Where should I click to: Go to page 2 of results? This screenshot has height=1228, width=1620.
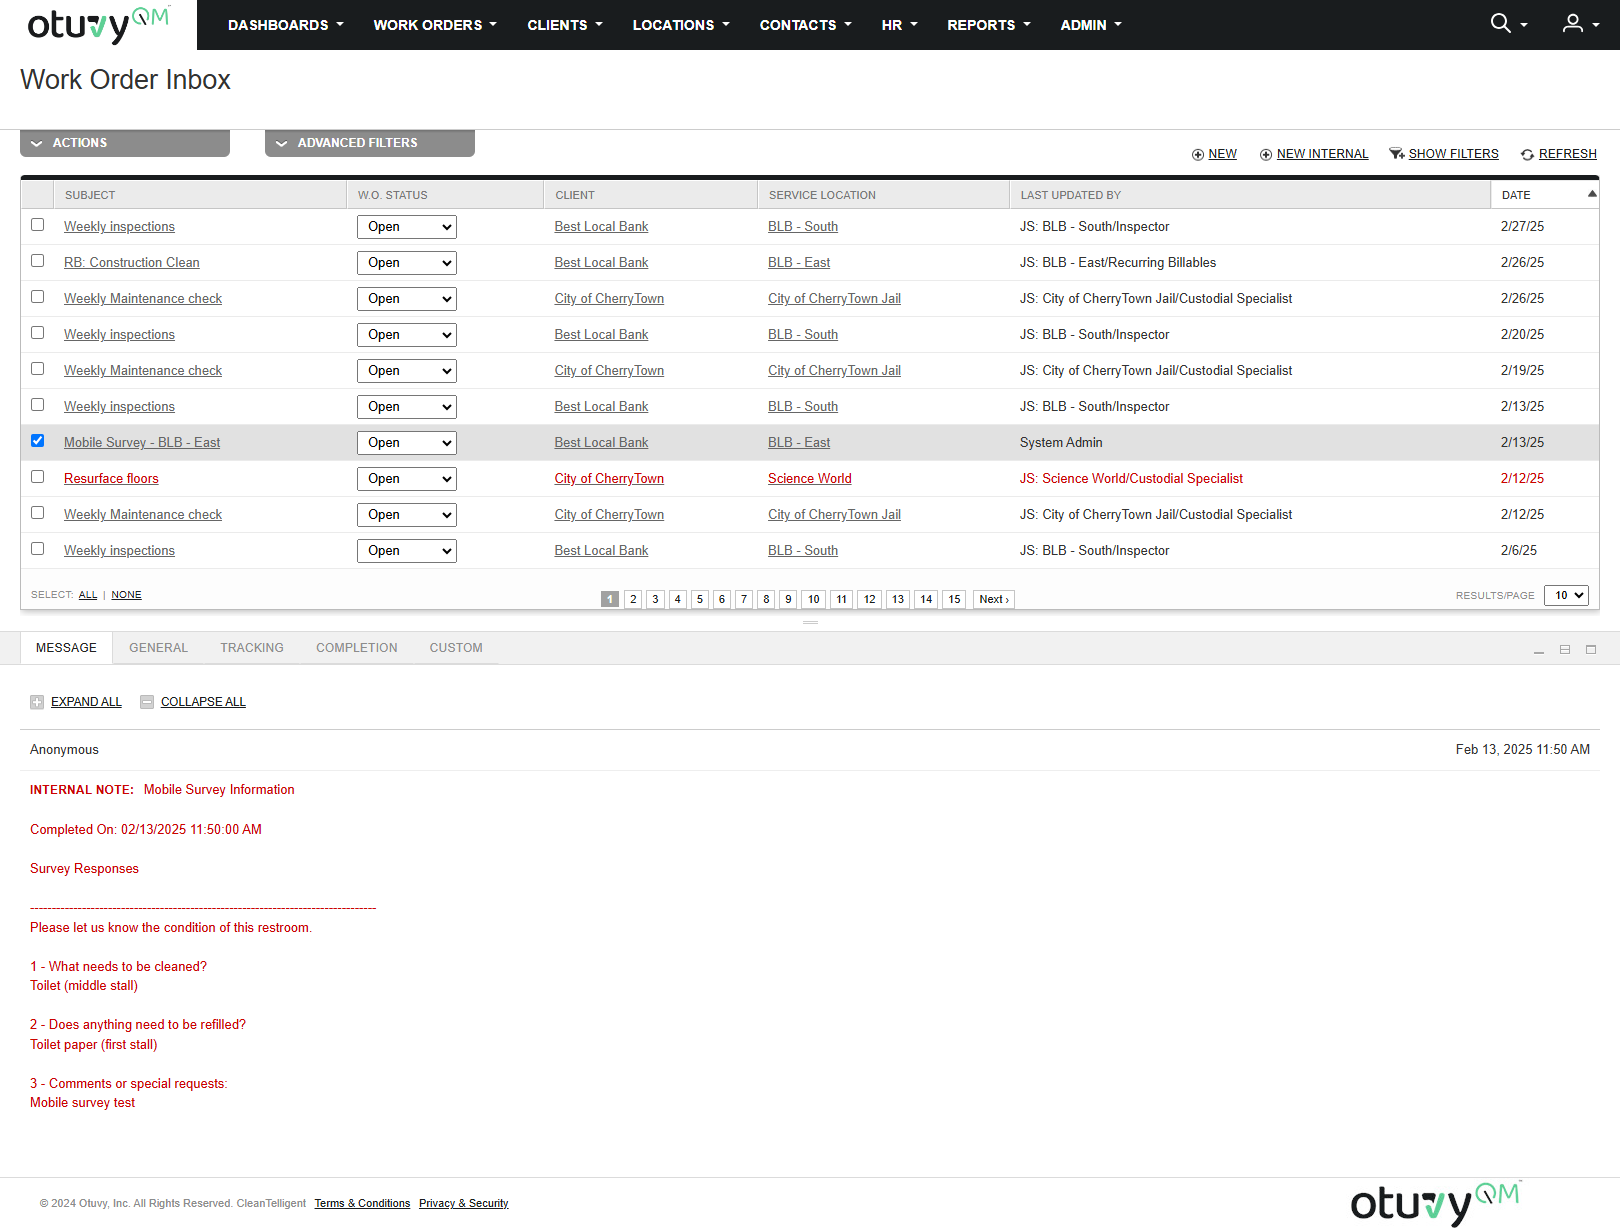tap(633, 599)
